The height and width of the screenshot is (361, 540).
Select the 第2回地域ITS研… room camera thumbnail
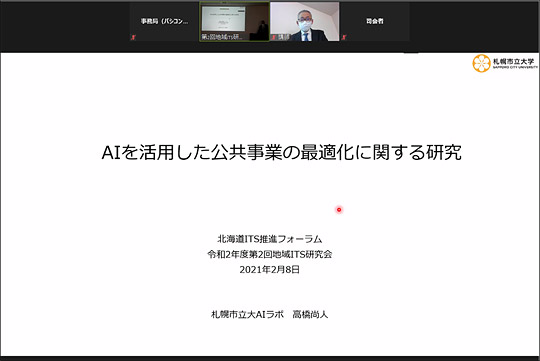235,21
